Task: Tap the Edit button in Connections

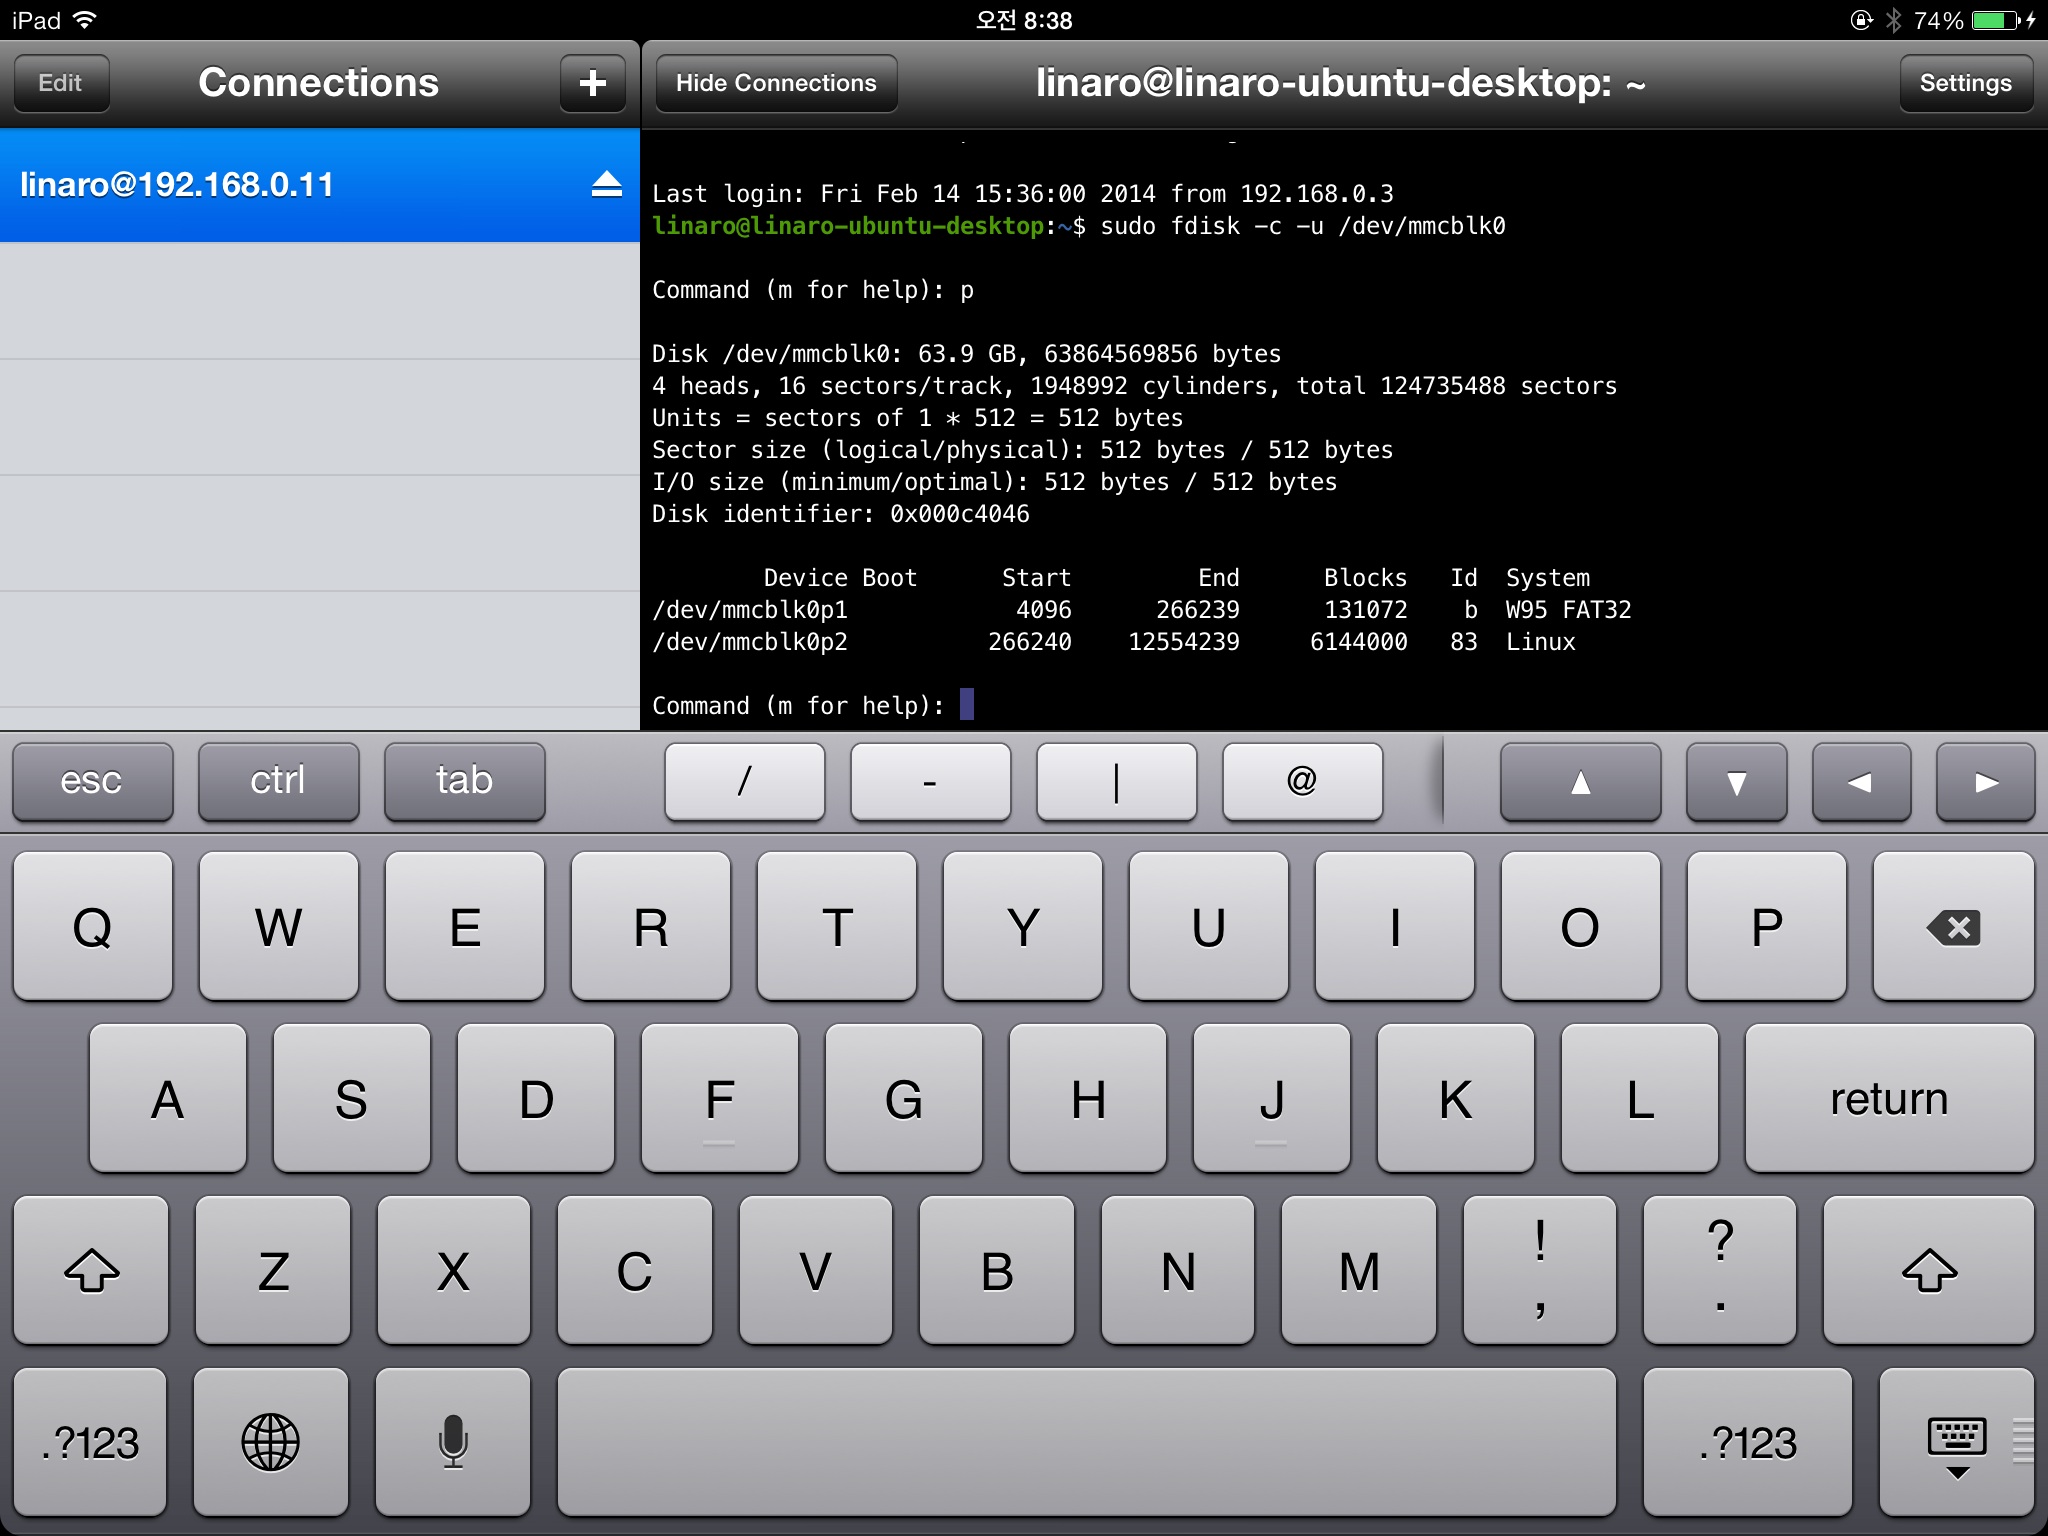Action: (60, 83)
